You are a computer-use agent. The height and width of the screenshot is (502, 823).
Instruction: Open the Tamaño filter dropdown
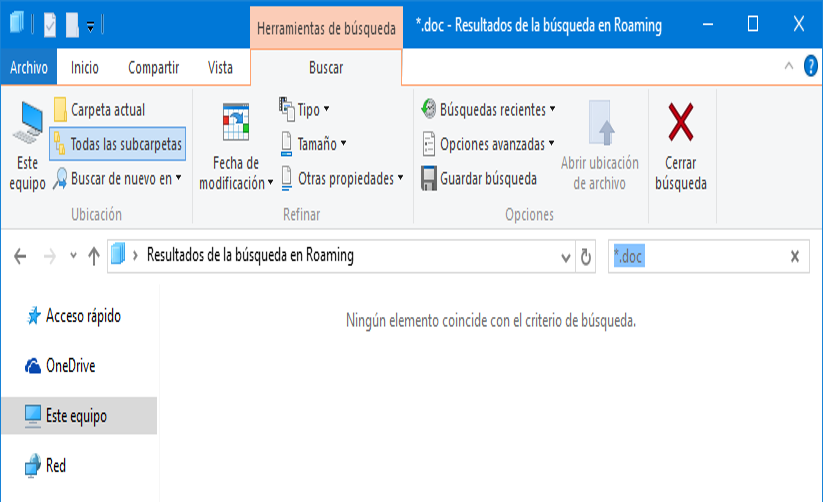point(313,144)
